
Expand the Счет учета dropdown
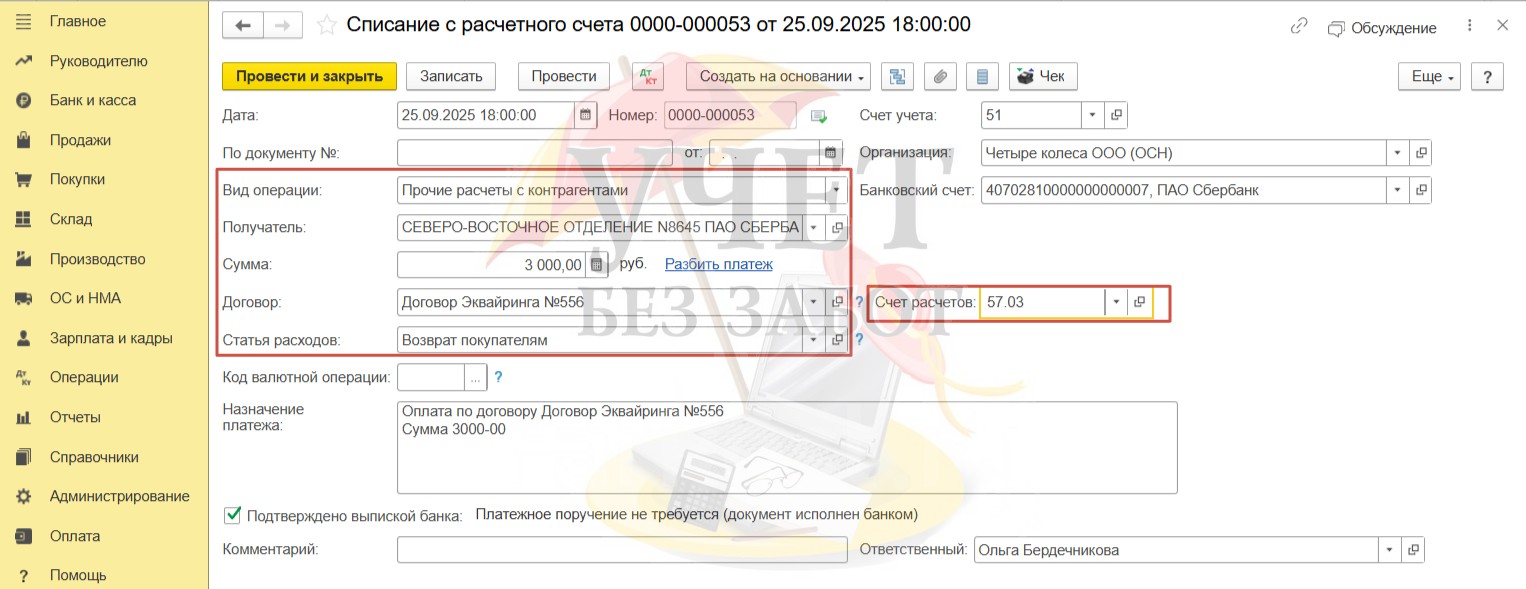click(1092, 115)
